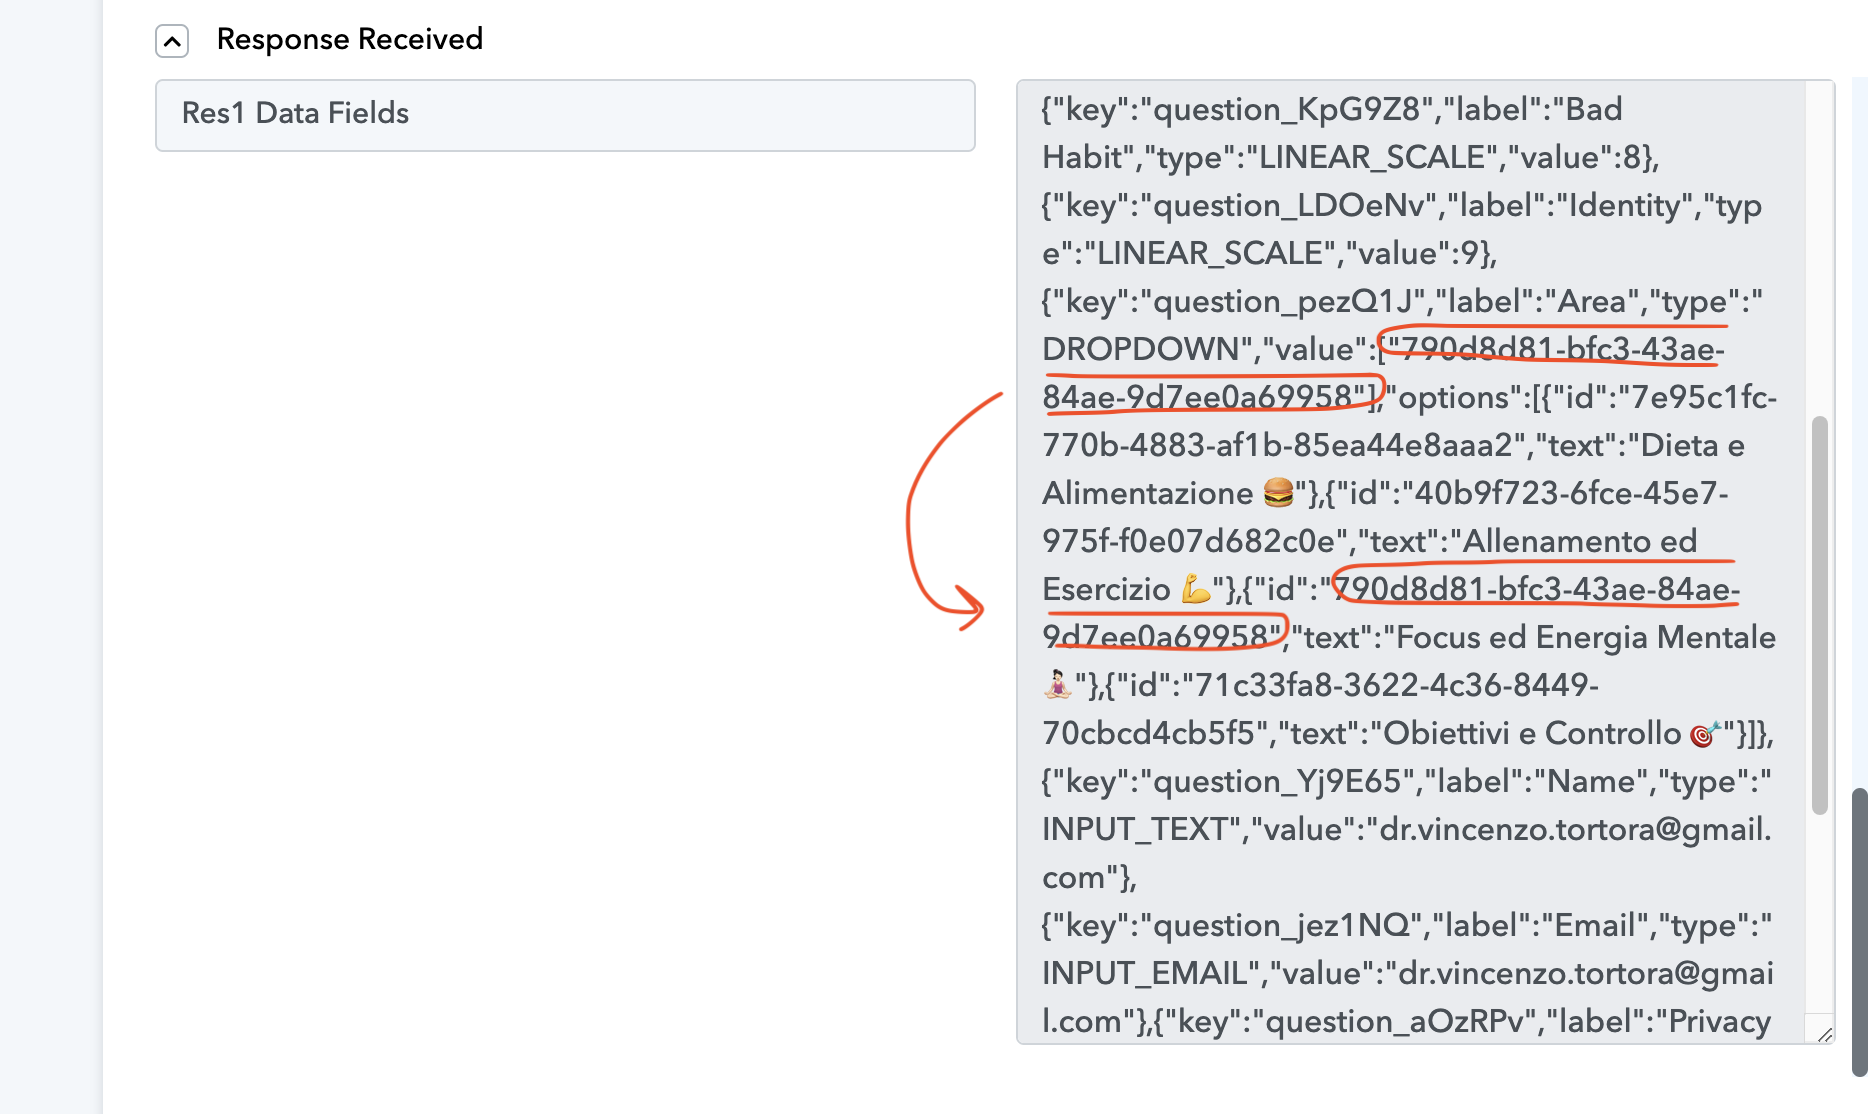This screenshot has height=1114, width=1872.
Task: Click the Response Received heading
Action: [x=350, y=39]
